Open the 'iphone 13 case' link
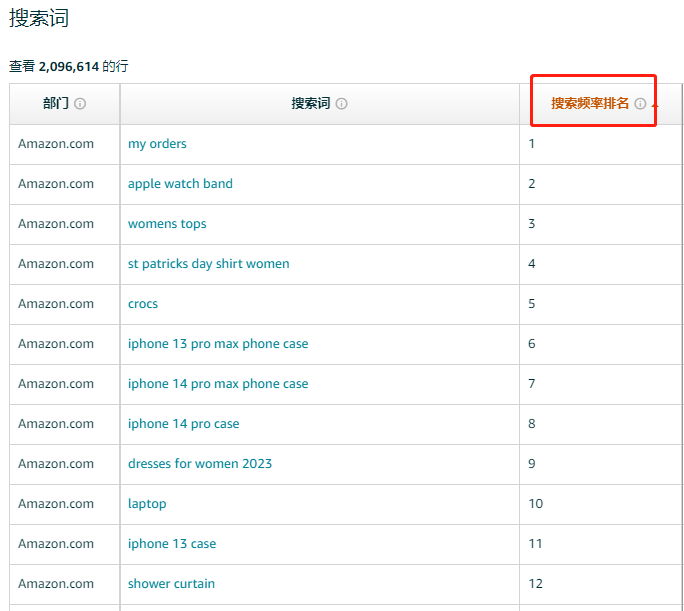Screen dimensions: 684x611 click(x=172, y=544)
